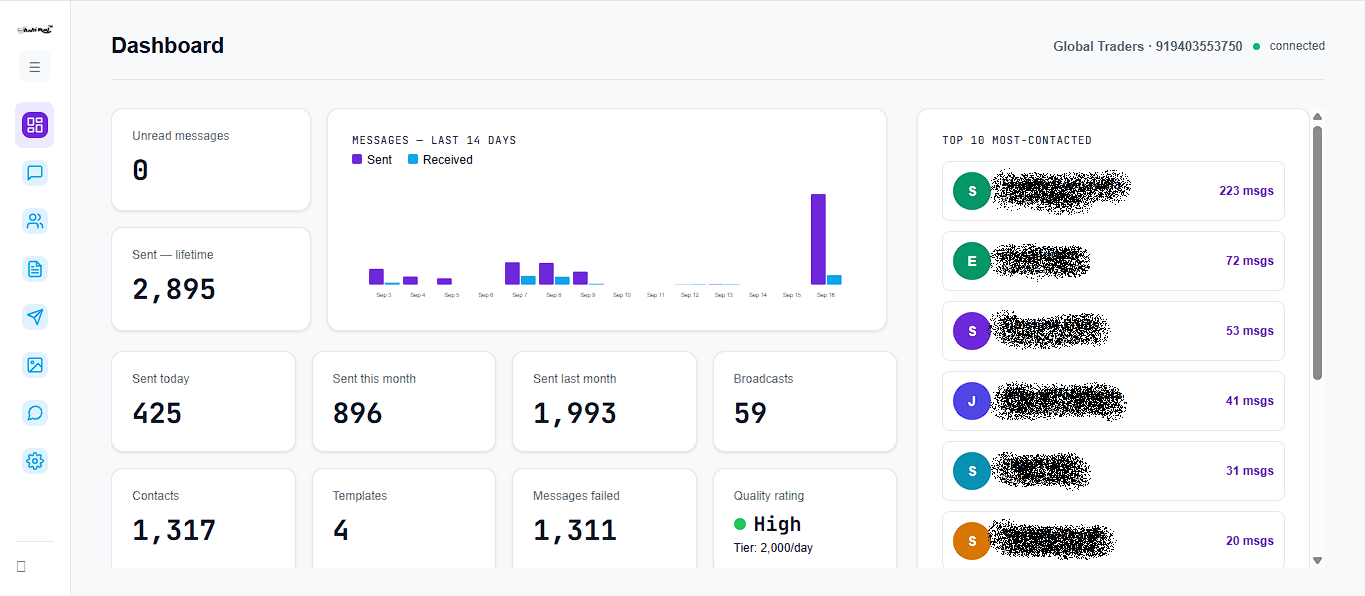Click the Sep 7 sent bar in chart
Viewport: 1365px width, 596px height.
[512, 273]
